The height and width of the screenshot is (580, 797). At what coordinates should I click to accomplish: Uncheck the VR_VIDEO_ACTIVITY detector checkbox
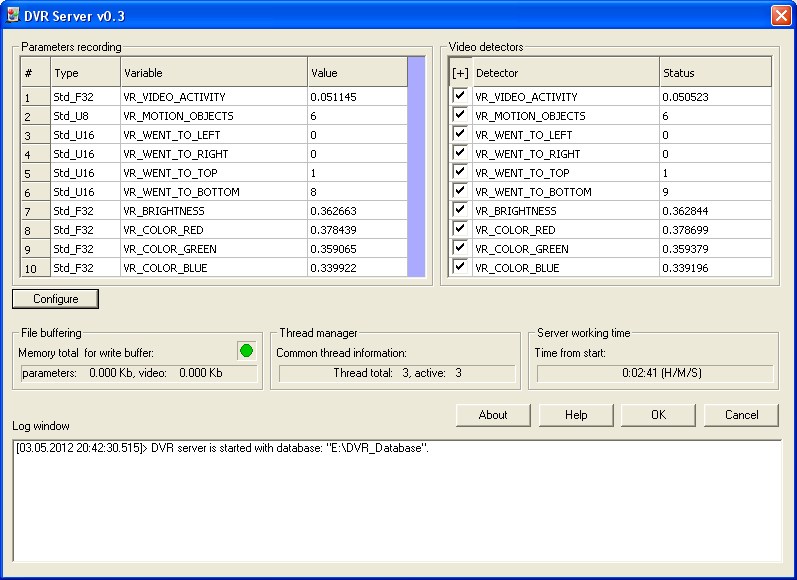coord(460,96)
